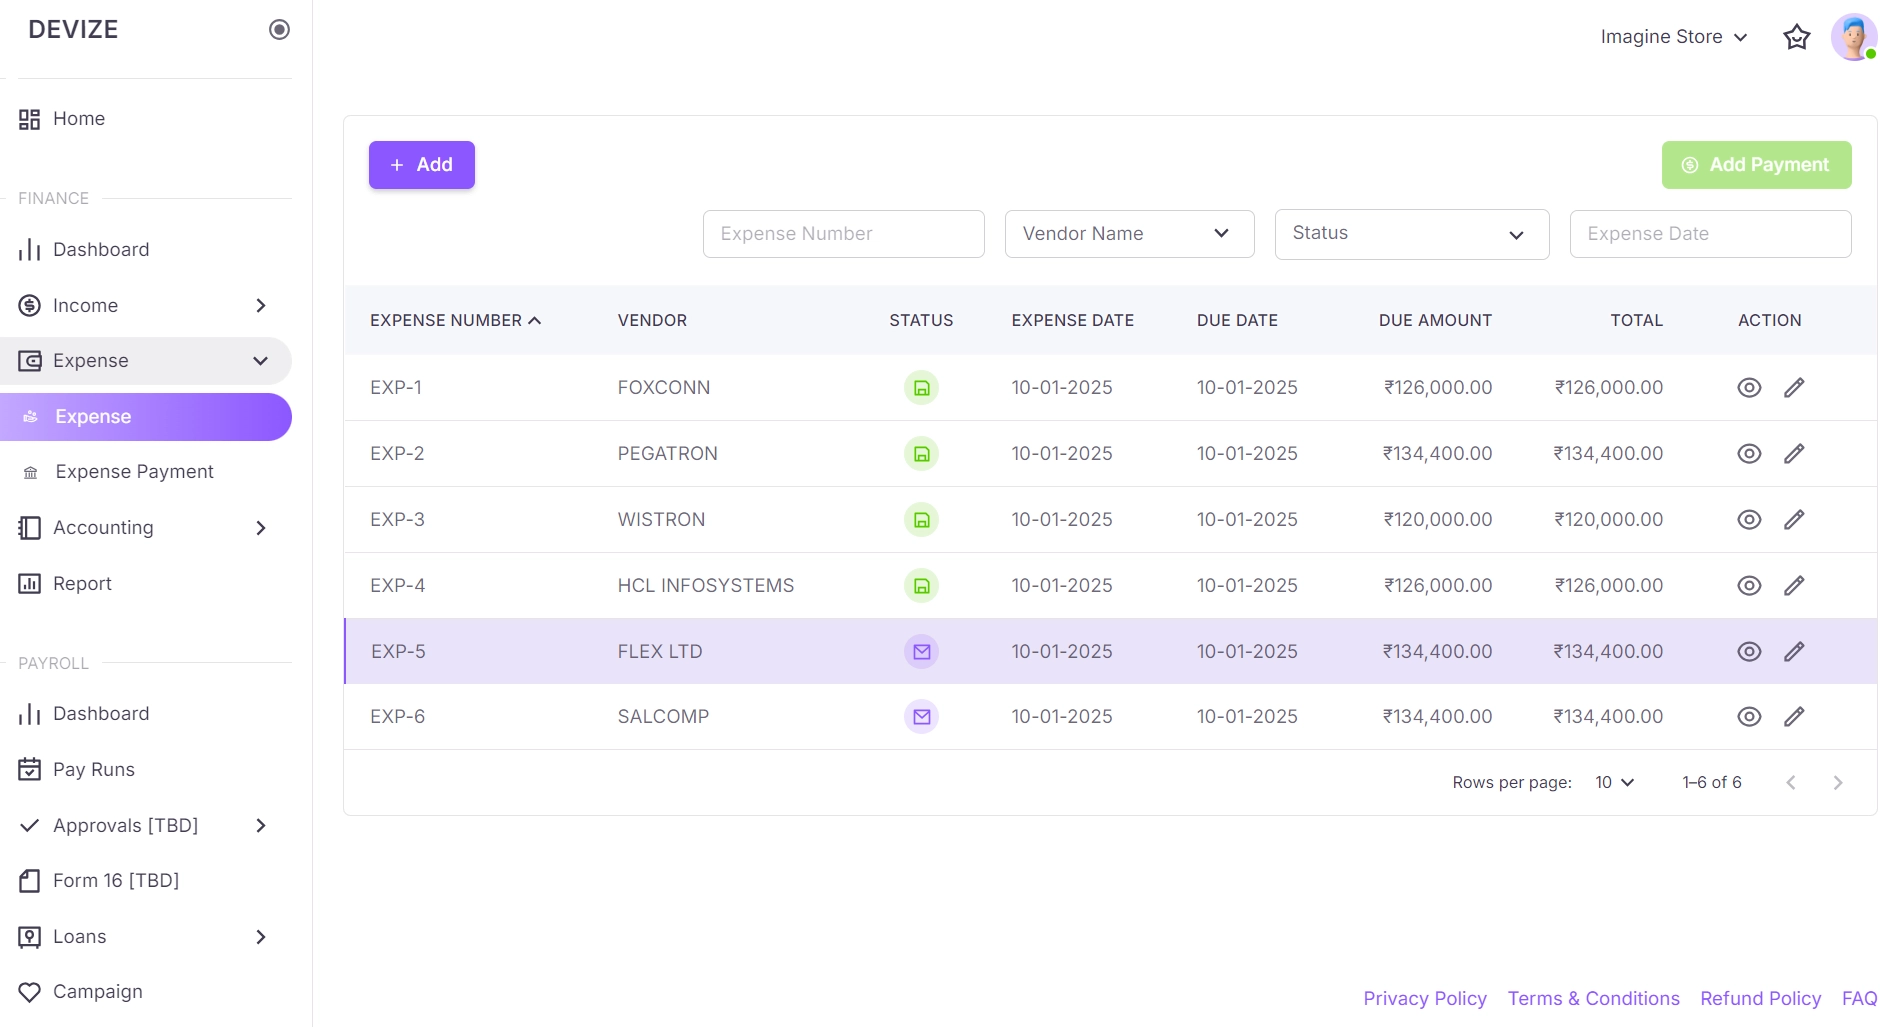Click the Income dollar icon
Image resolution: width=1898 pixels, height=1027 pixels.
pos(30,306)
